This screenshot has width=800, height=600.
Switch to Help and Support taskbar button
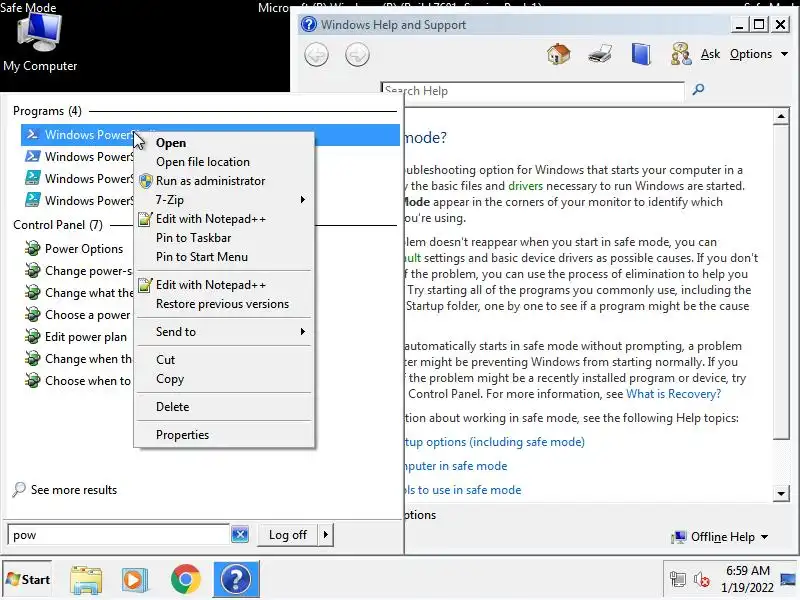(x=236, y=579)
